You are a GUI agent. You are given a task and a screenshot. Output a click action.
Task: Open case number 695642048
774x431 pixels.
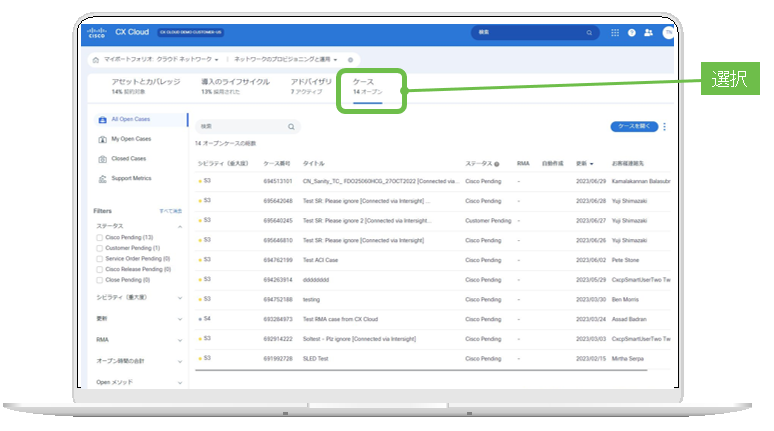pyautogui.click(x=277, y=201)
